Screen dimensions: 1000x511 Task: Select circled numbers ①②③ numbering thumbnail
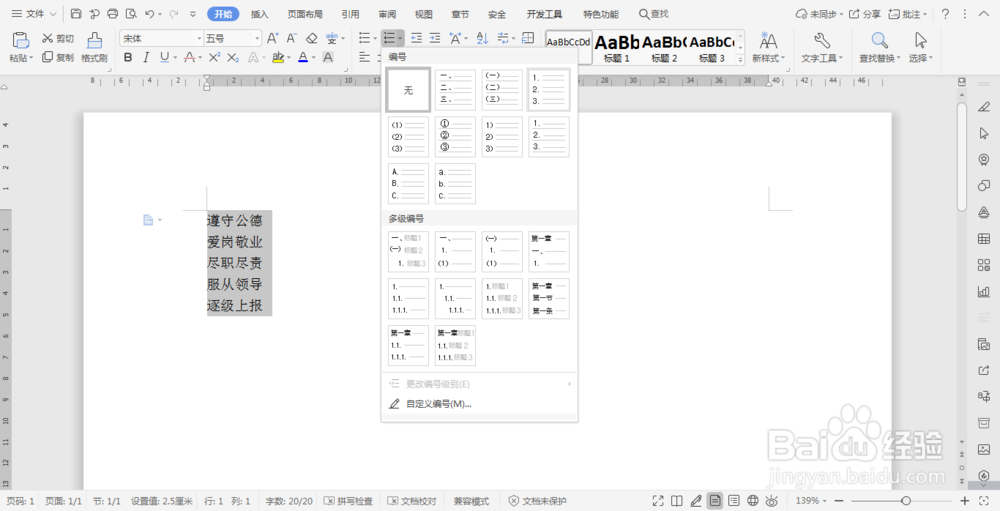(455, 137)
